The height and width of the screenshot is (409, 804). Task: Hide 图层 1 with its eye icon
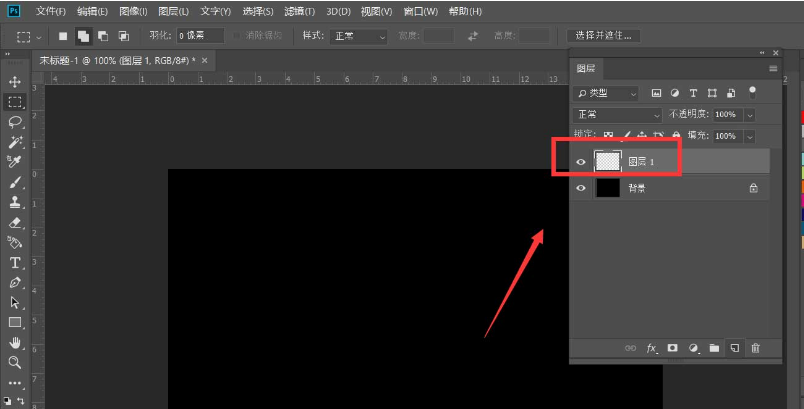tap(580, 162)
